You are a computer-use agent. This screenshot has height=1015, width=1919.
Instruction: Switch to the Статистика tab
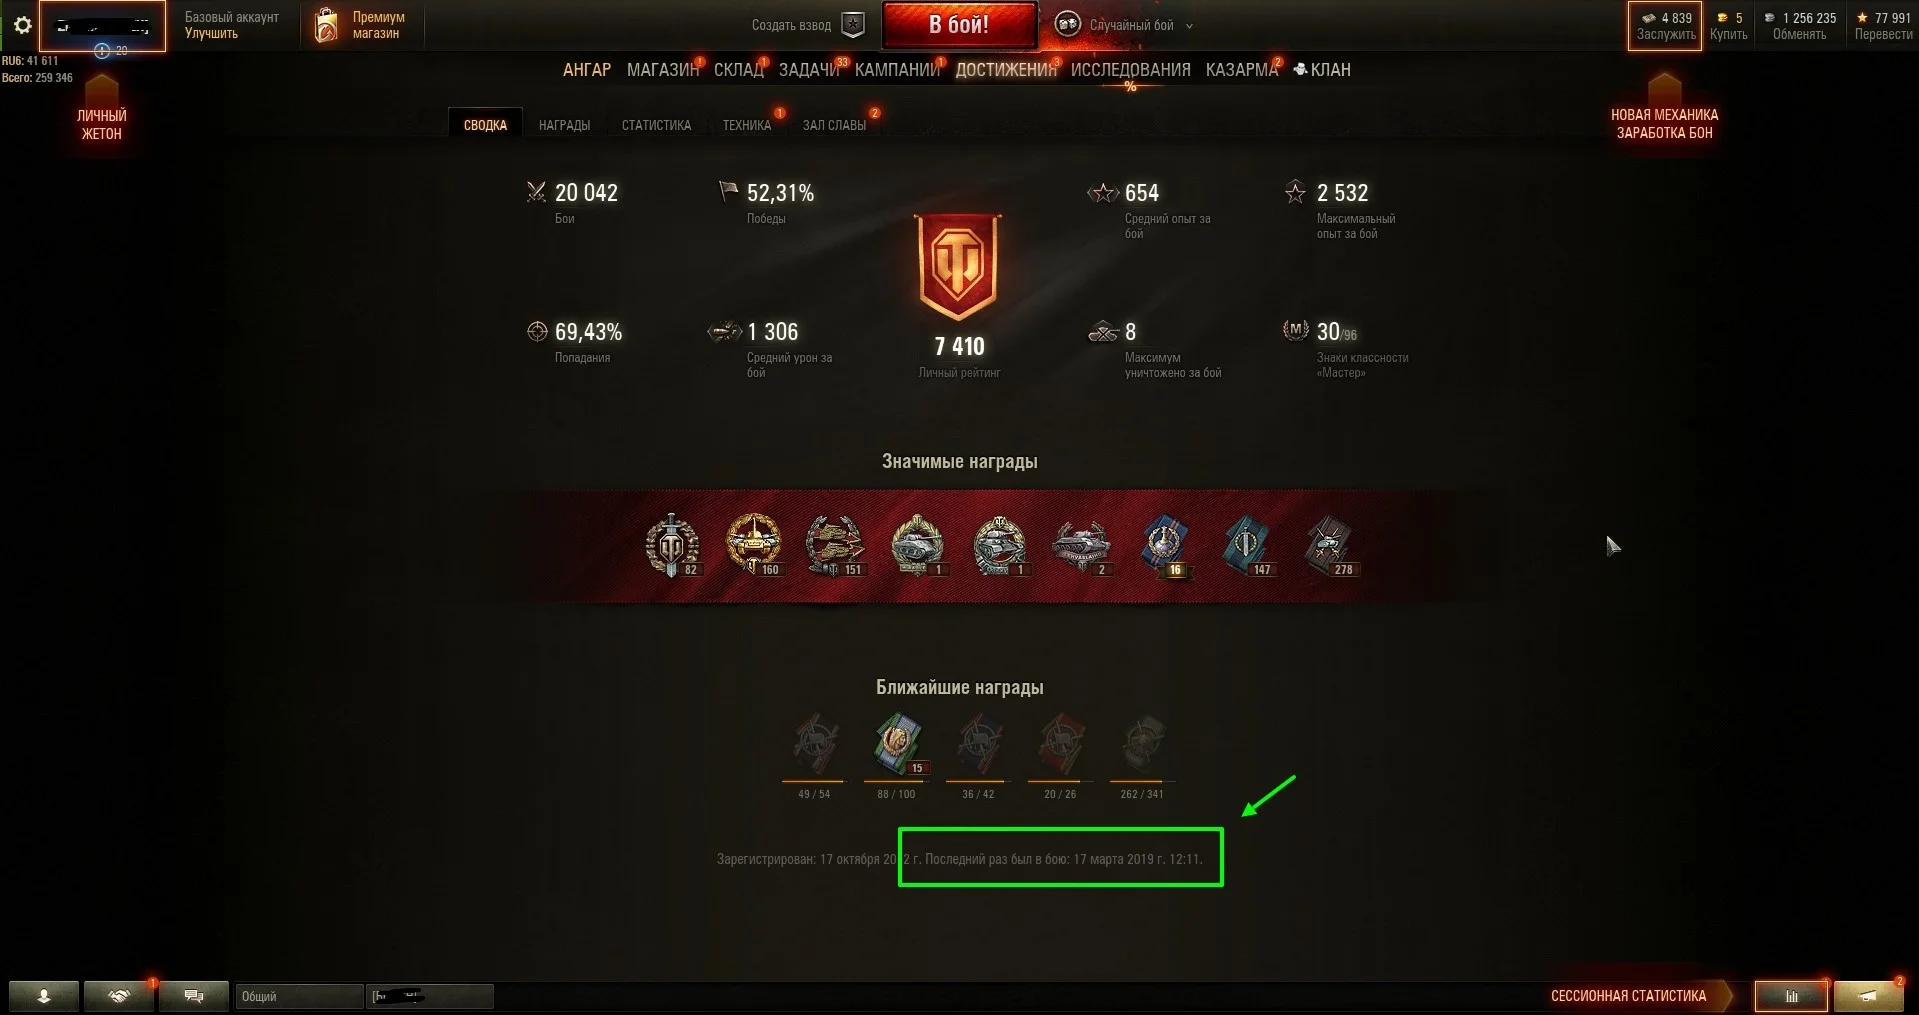[x=656, y=125]
